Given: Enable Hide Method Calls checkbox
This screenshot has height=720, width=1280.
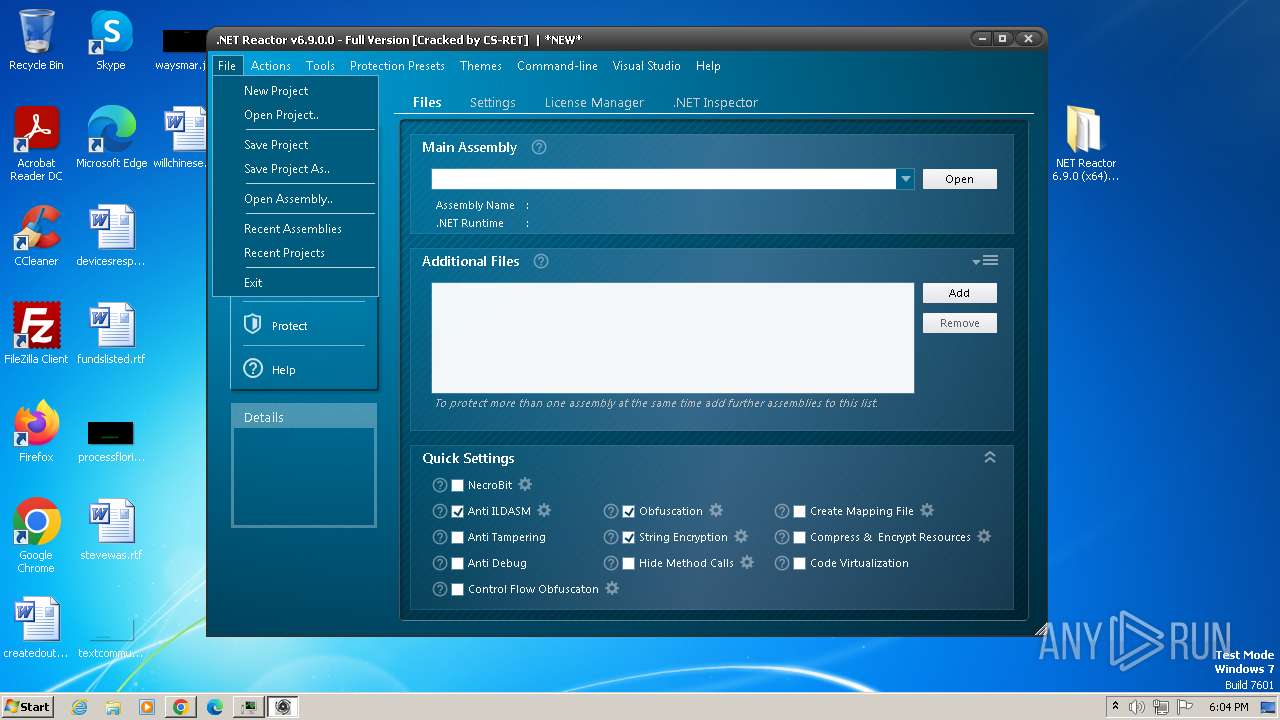Looking at the screenshot, I should [628, 563].
